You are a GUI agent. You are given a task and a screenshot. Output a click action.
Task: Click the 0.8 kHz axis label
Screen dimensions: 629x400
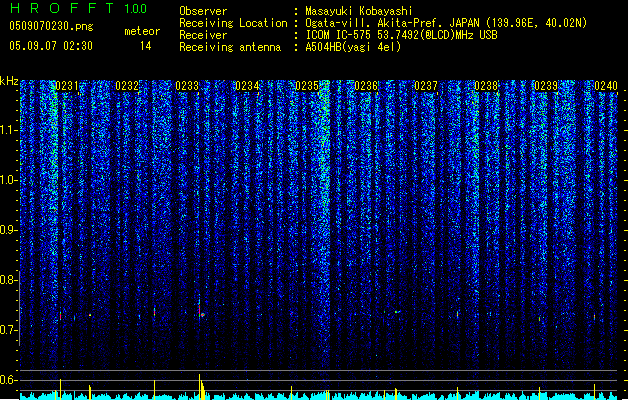(x=9, y=280)
